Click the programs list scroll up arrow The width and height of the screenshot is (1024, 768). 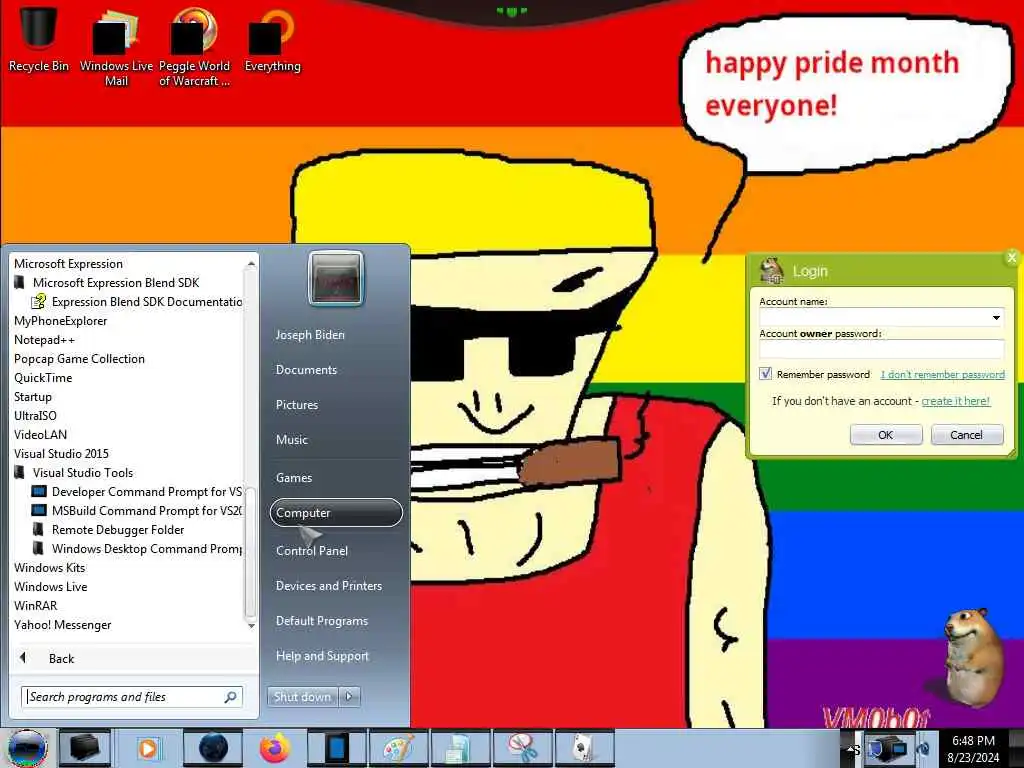click(x=251, y=264)
